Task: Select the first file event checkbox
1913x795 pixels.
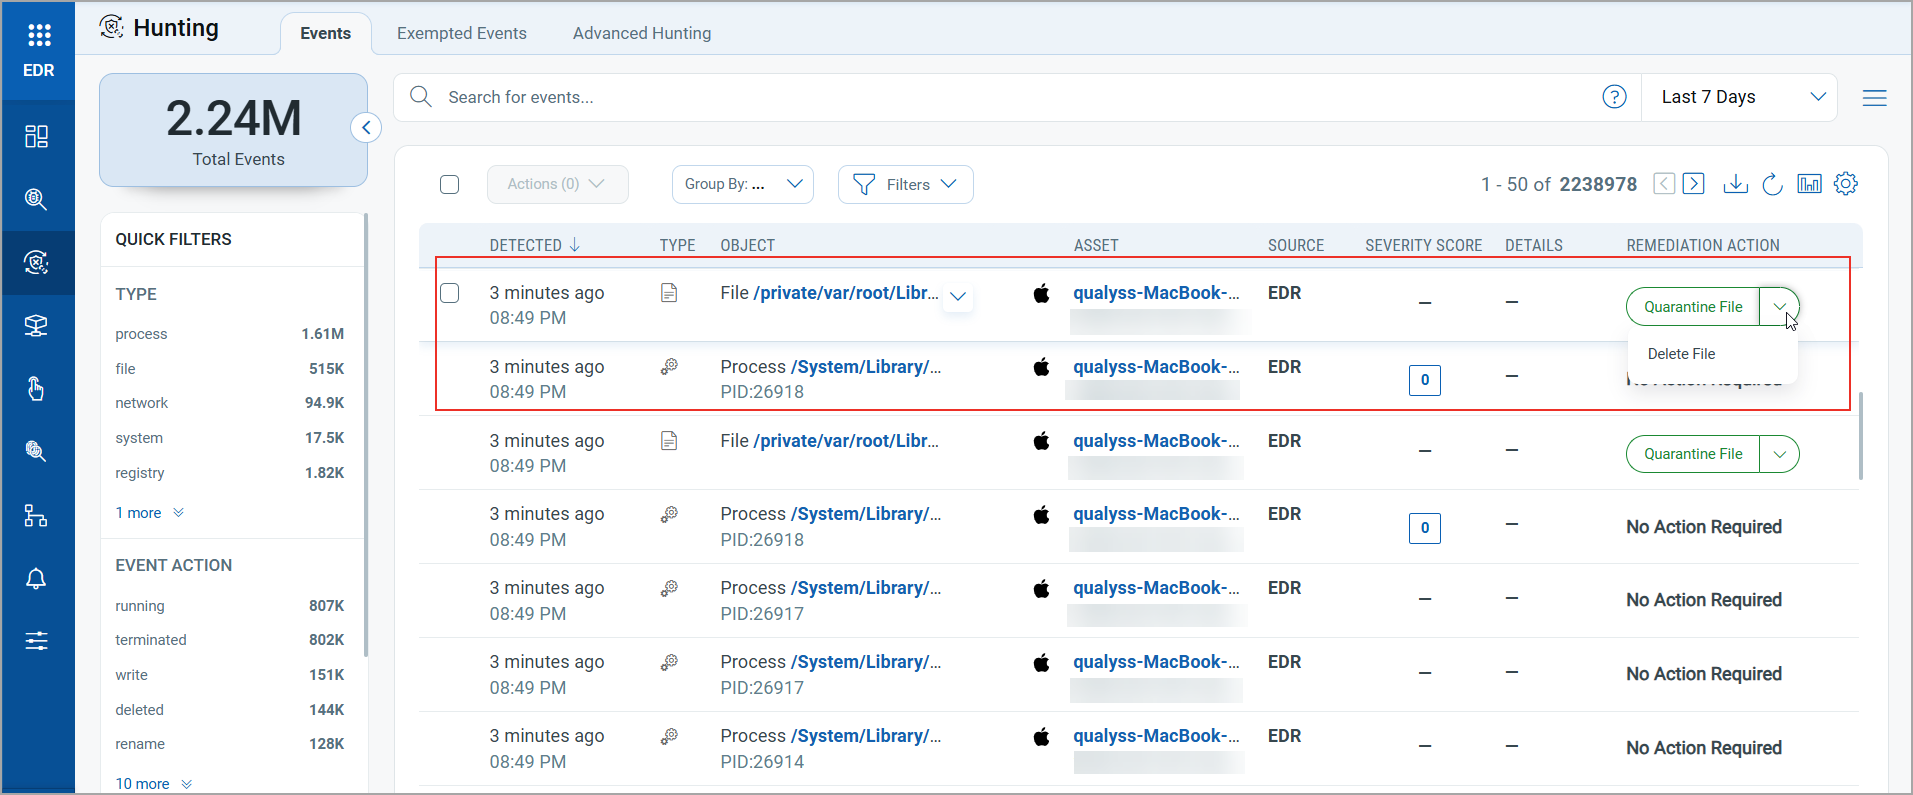Action: coord(450,293)
